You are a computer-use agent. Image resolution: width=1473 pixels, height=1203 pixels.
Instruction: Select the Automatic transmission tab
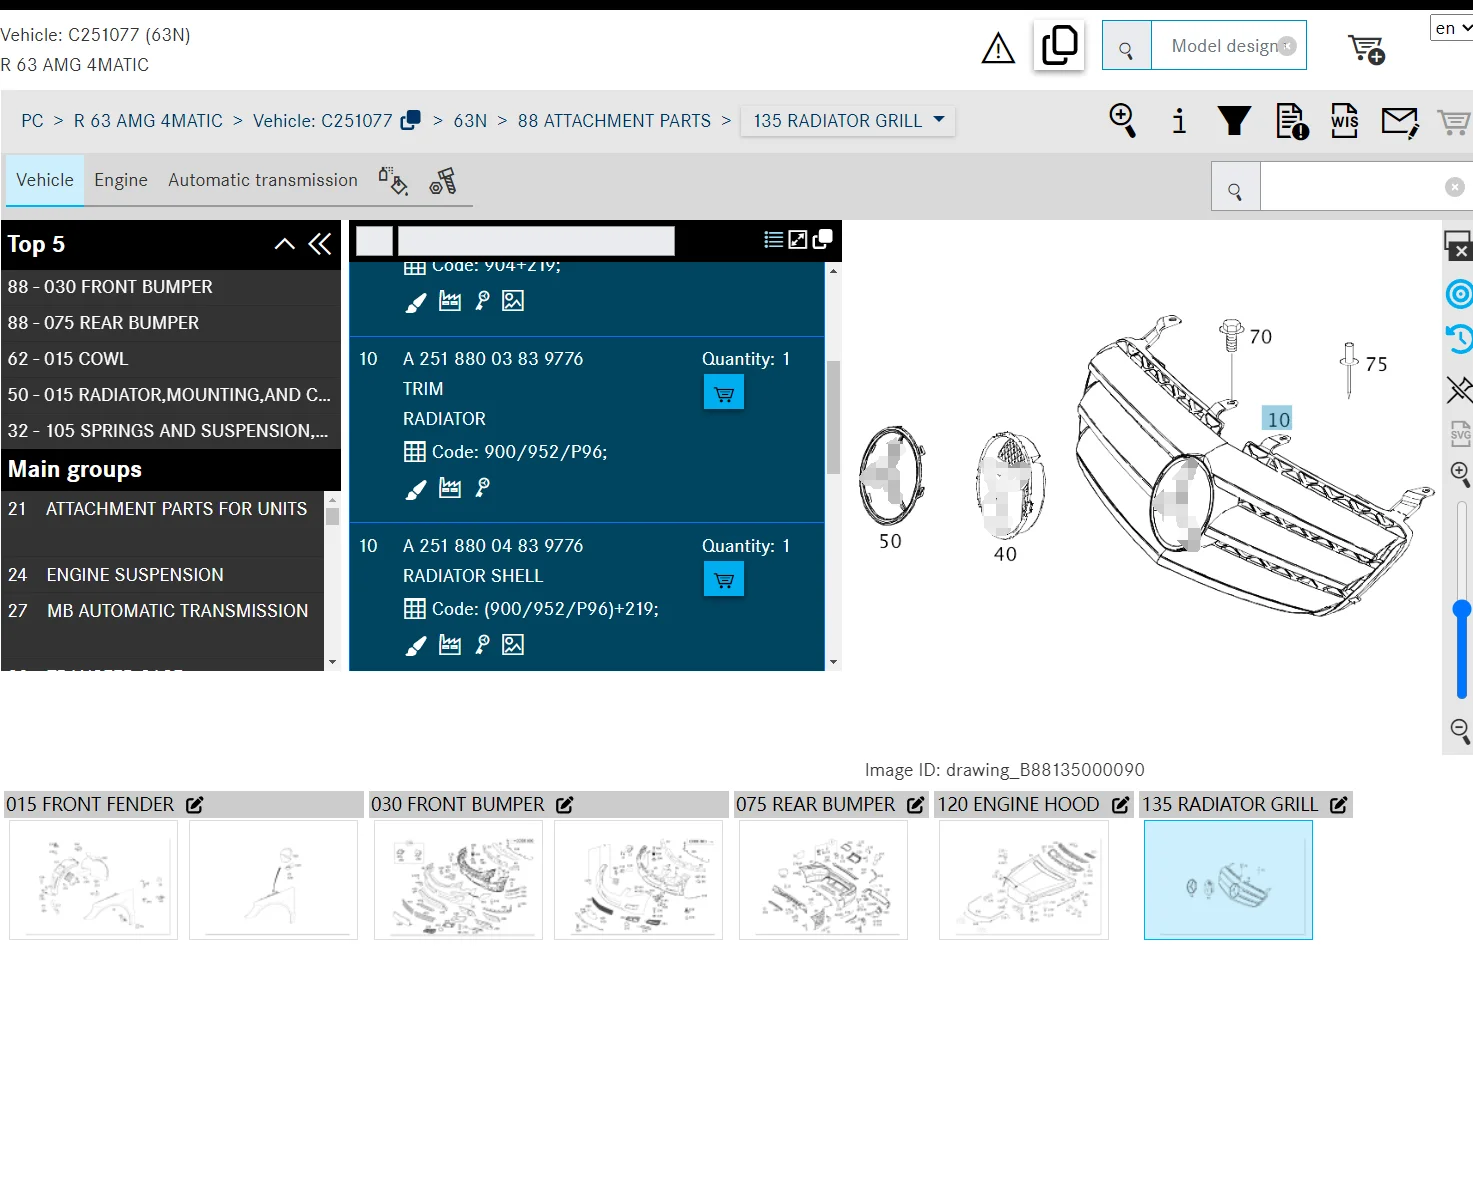coord(263,180)
